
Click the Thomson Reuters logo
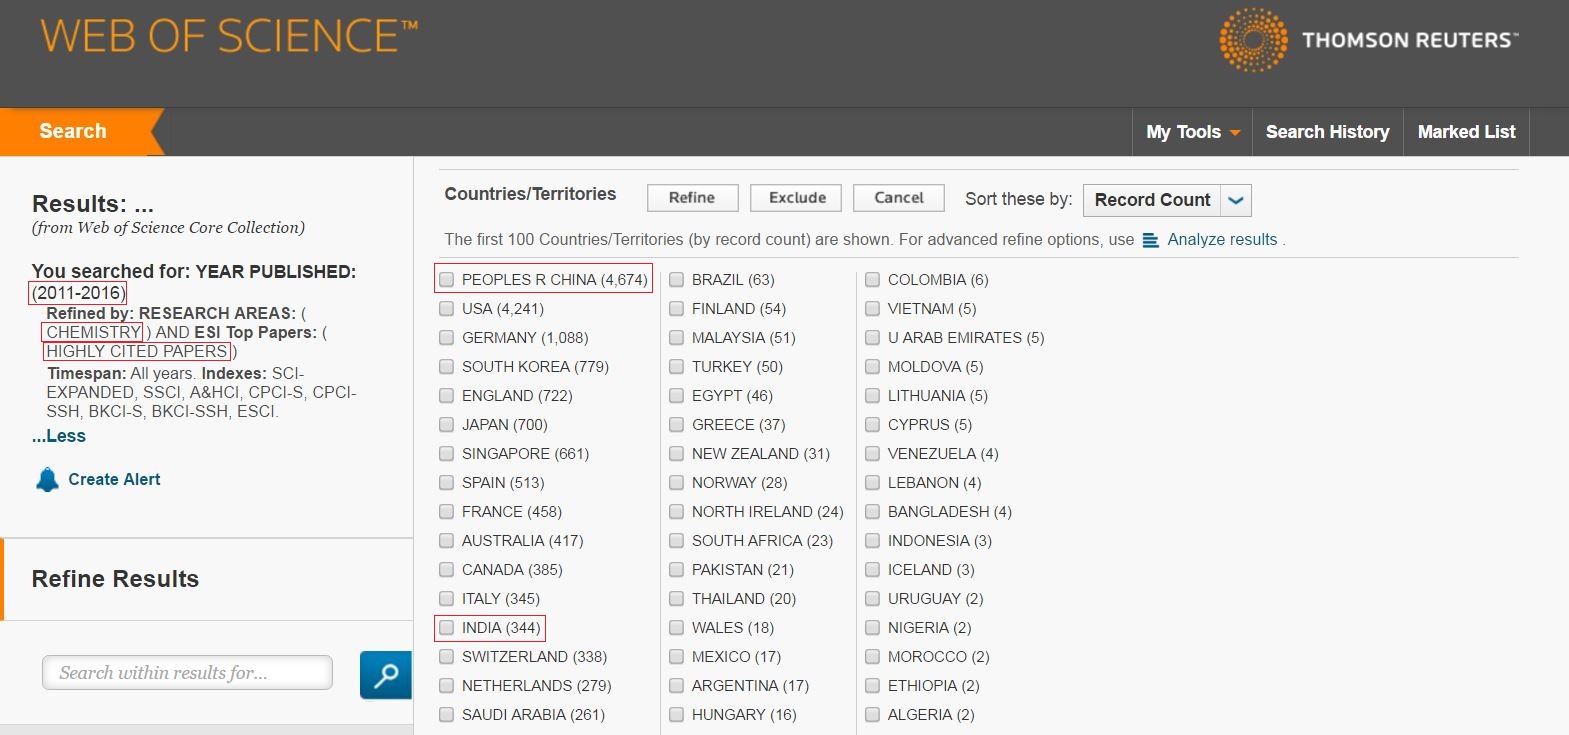click(1368, 40)
